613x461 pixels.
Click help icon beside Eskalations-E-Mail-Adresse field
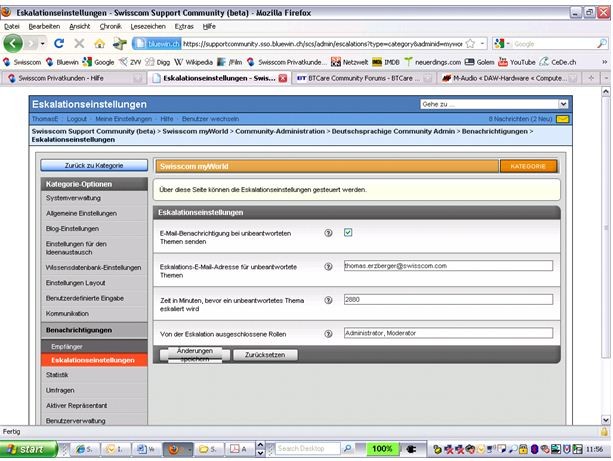tap(328, 267)
